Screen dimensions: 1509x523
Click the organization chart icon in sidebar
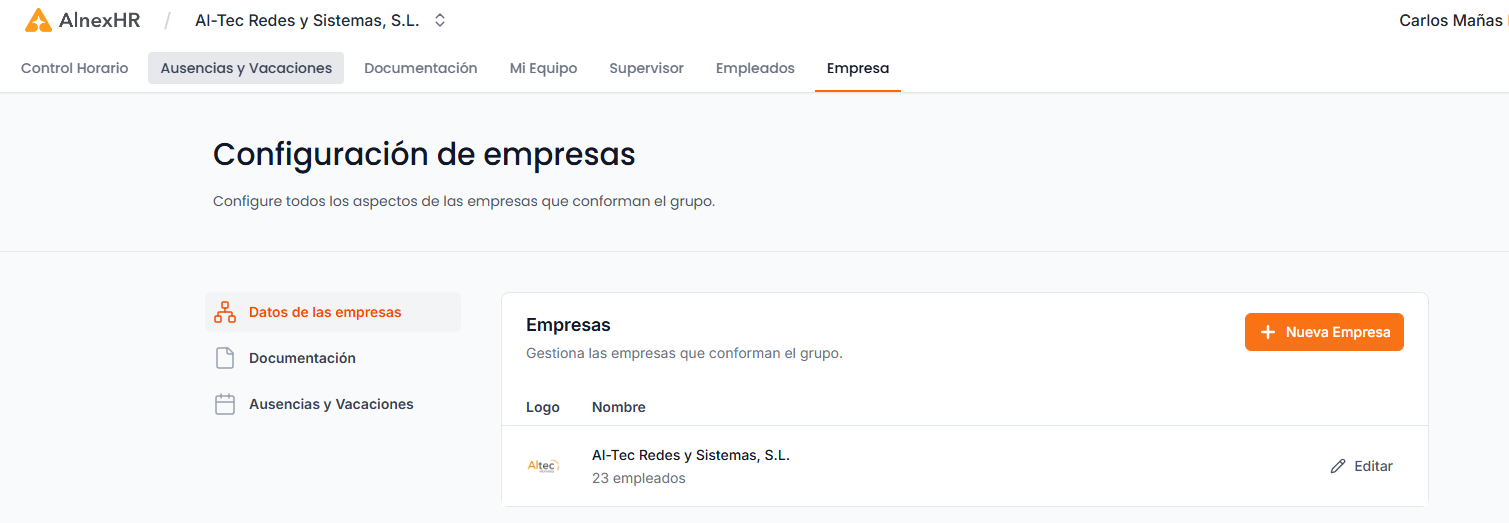coord(225,312)
